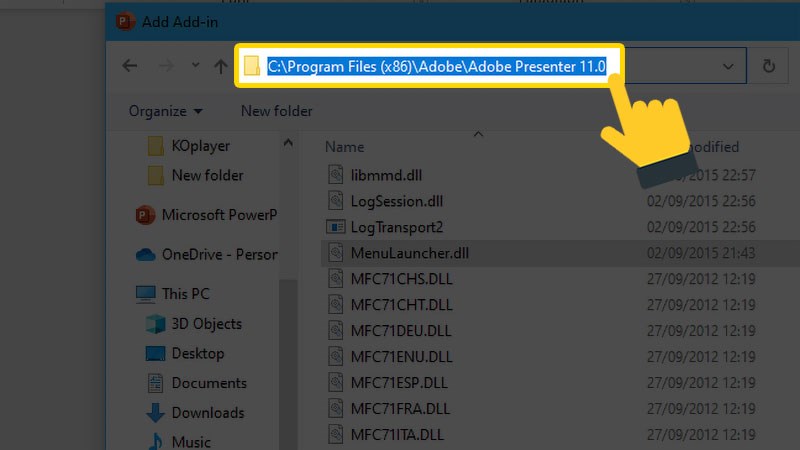800x450 pixels.
Task: Select LogTransport2 application file
Action: 396,228
